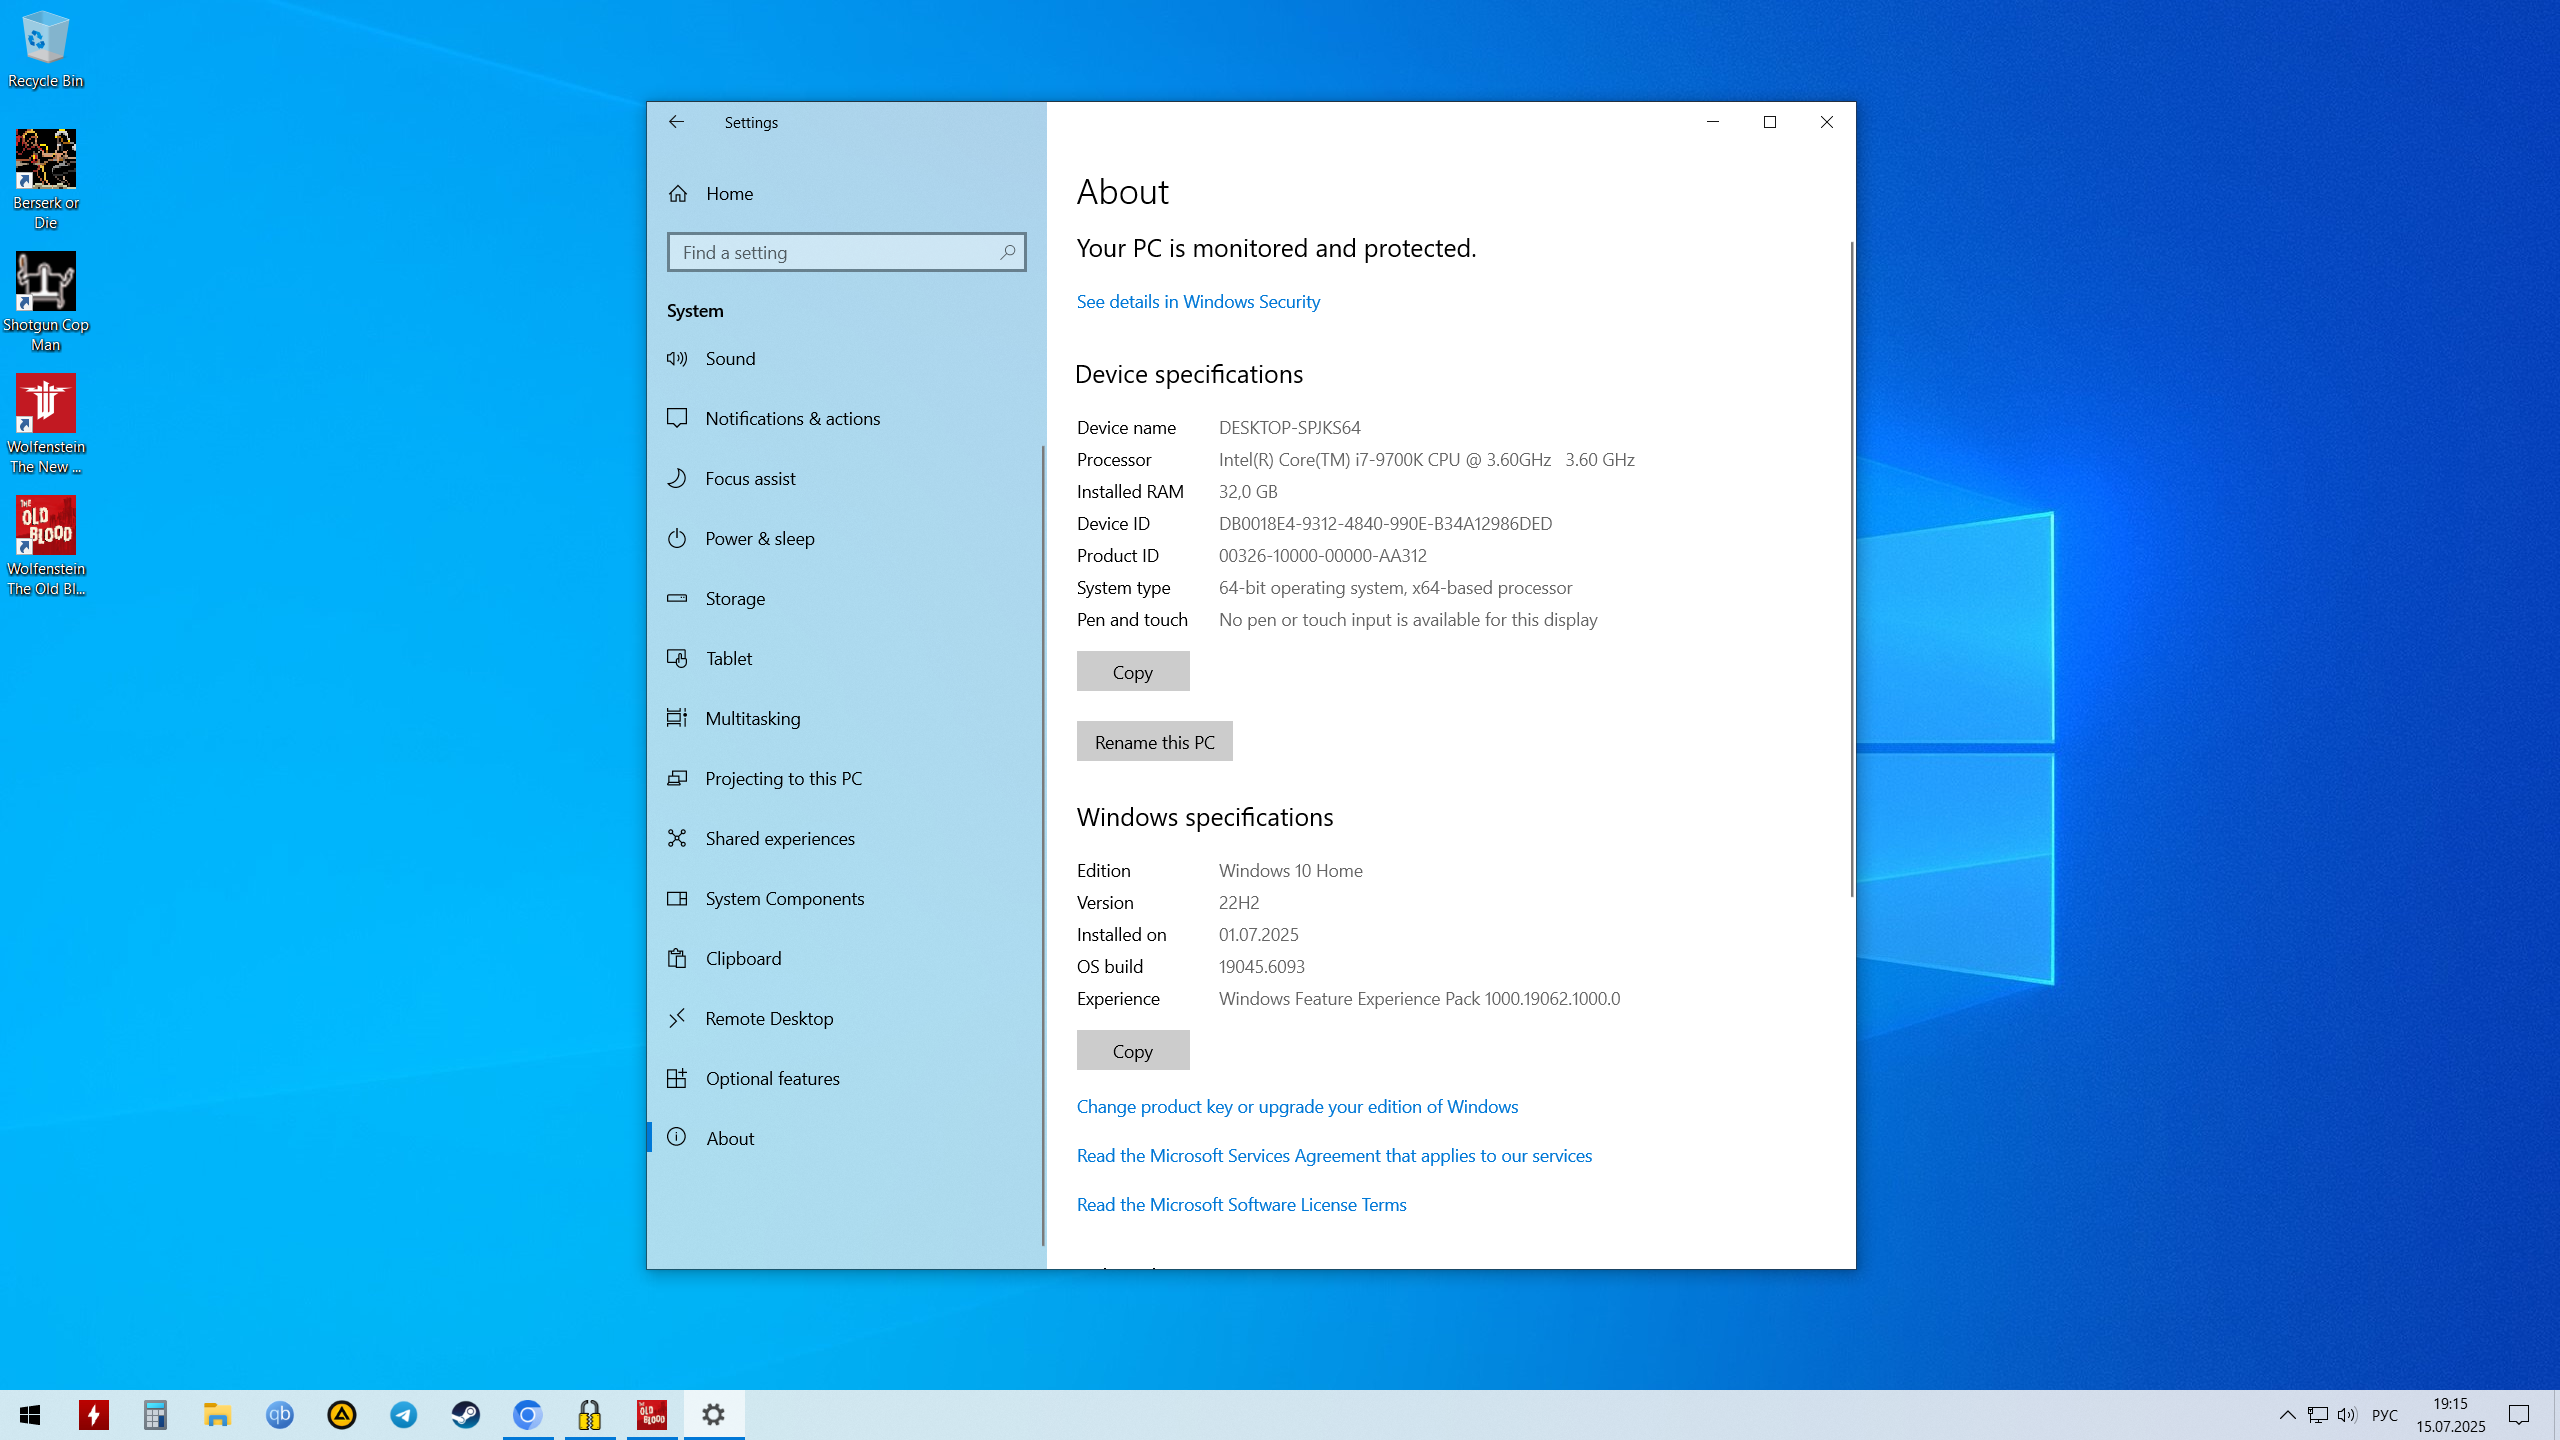
Task: Open Change product key or upgrade link
Action: click(1297, 1107)
